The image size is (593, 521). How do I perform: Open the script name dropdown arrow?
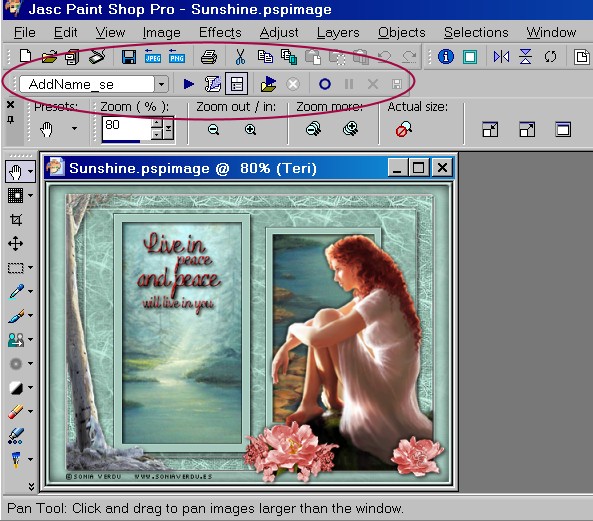click(x=161, y=84)
